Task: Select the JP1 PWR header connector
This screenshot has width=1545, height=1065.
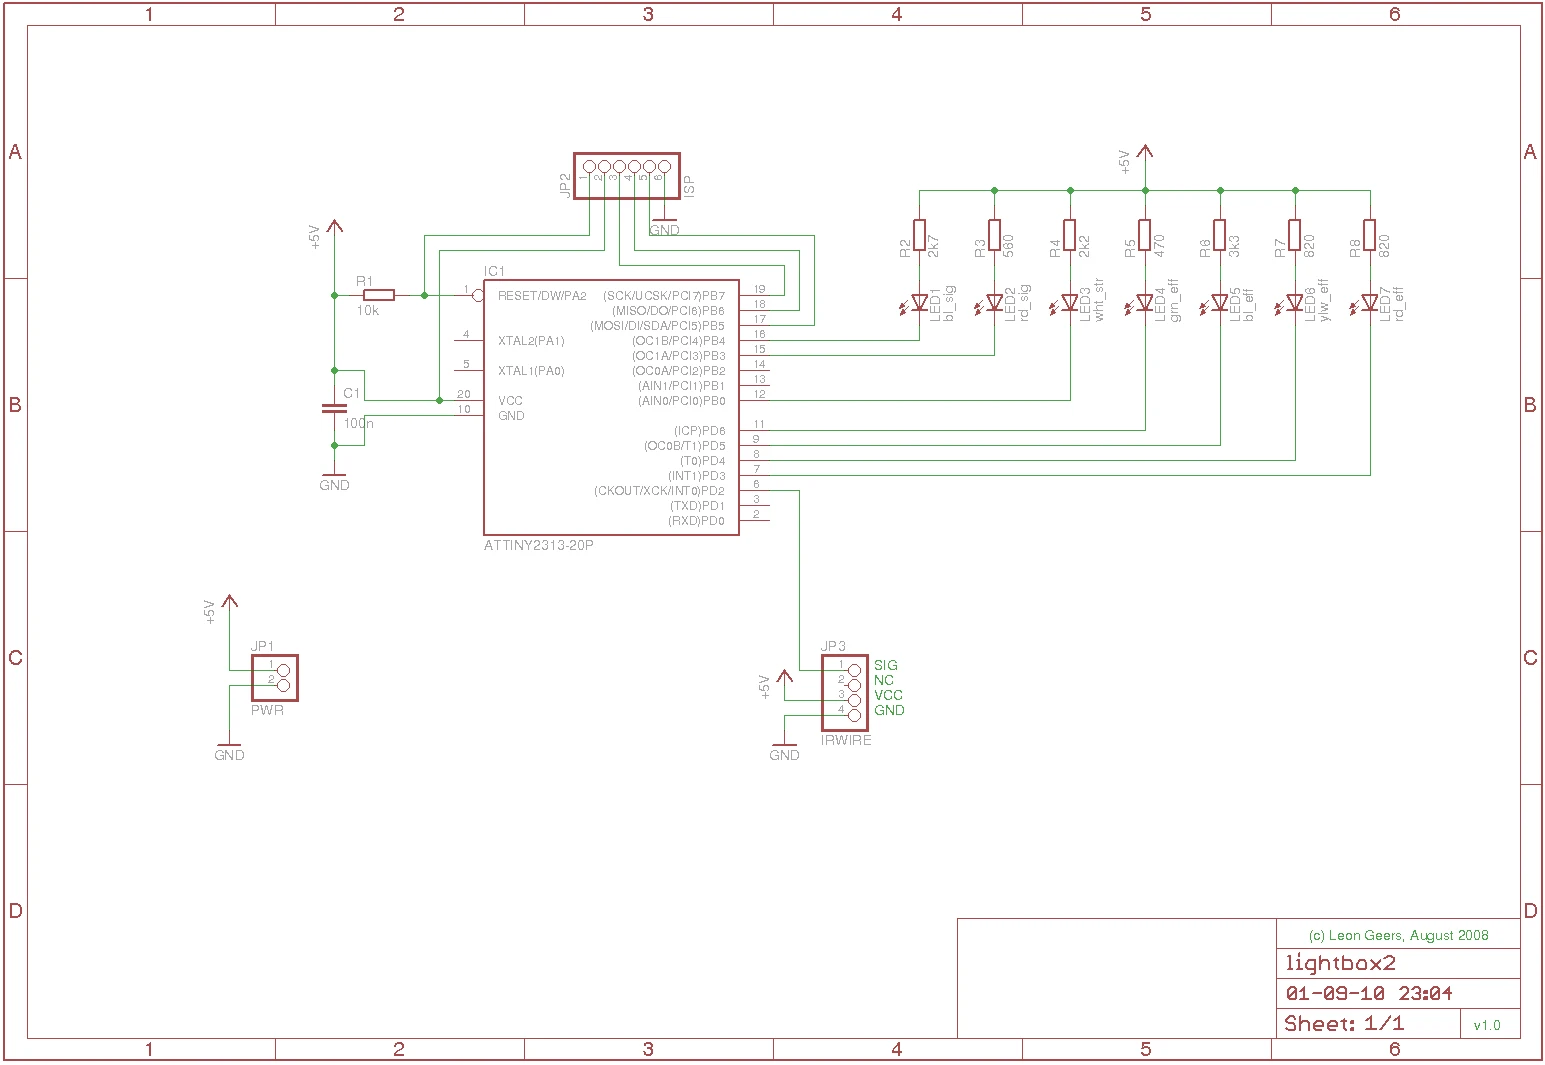Action: click(x=275, y=677)
